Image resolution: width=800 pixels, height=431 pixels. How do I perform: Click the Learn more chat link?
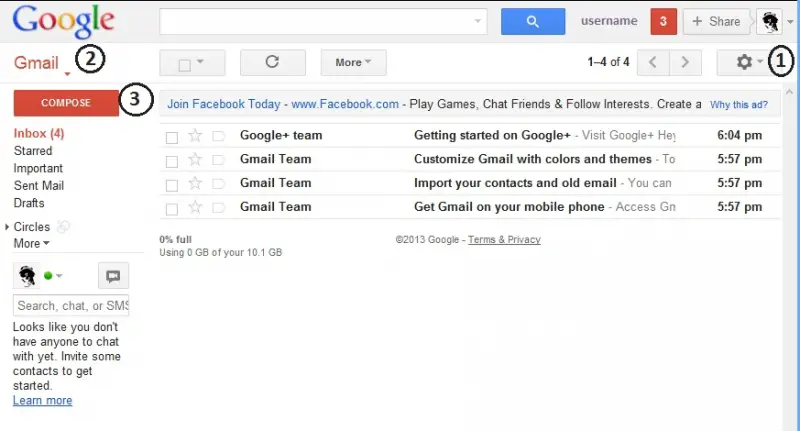[x=42, y=401]
